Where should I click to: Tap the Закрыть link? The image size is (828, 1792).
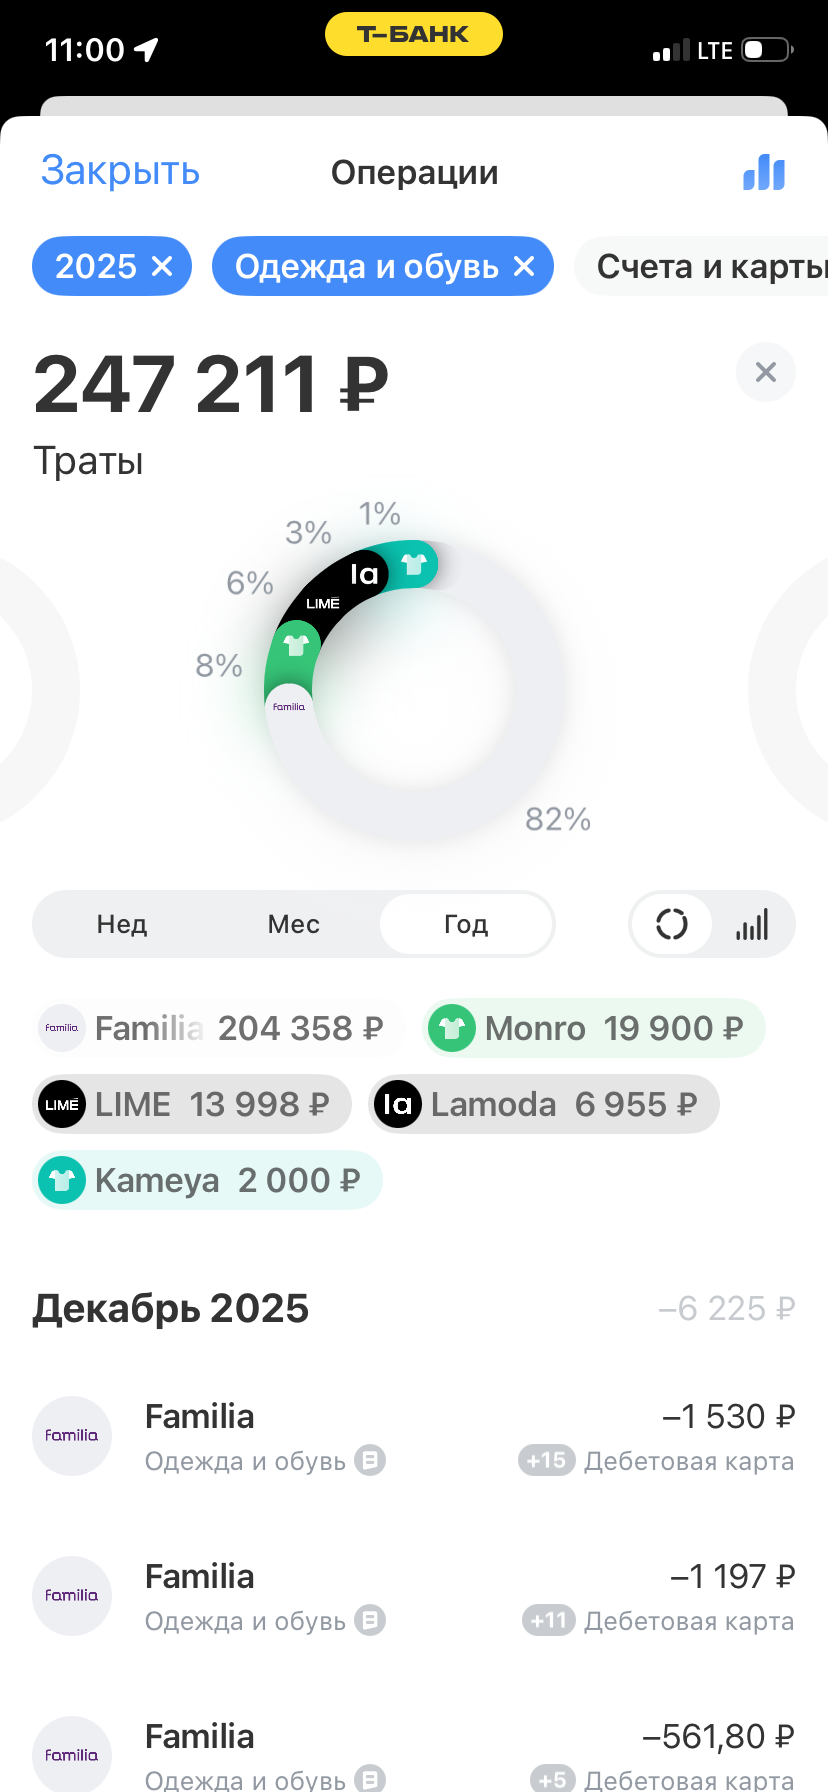click(x=120, y=171)
